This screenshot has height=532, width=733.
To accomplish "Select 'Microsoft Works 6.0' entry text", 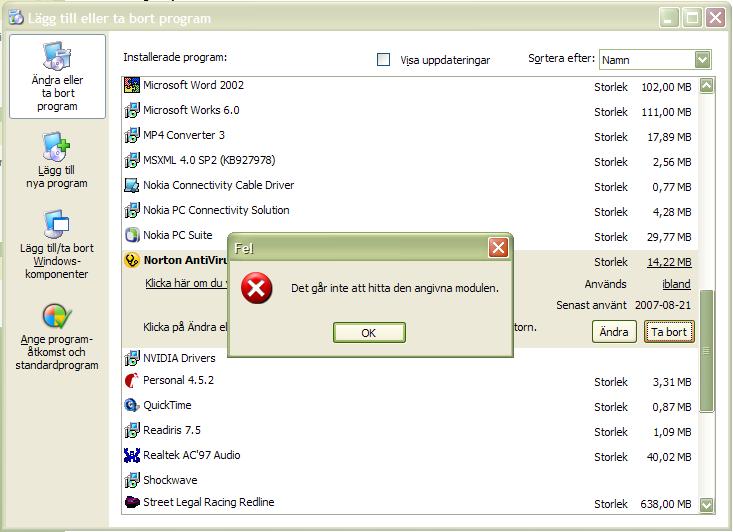I will click(191, 110).
